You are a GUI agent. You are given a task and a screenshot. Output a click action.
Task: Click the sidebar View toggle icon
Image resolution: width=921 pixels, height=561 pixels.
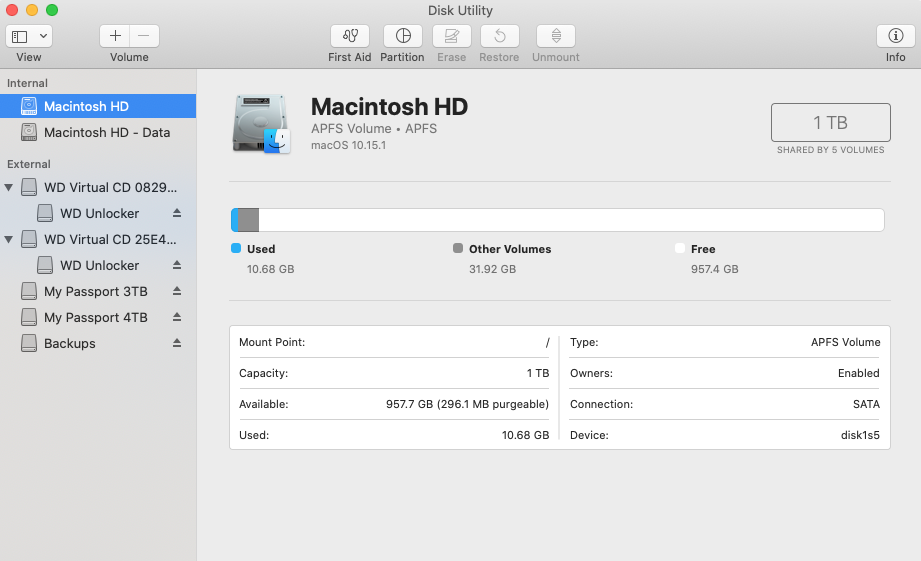[20, 36]
